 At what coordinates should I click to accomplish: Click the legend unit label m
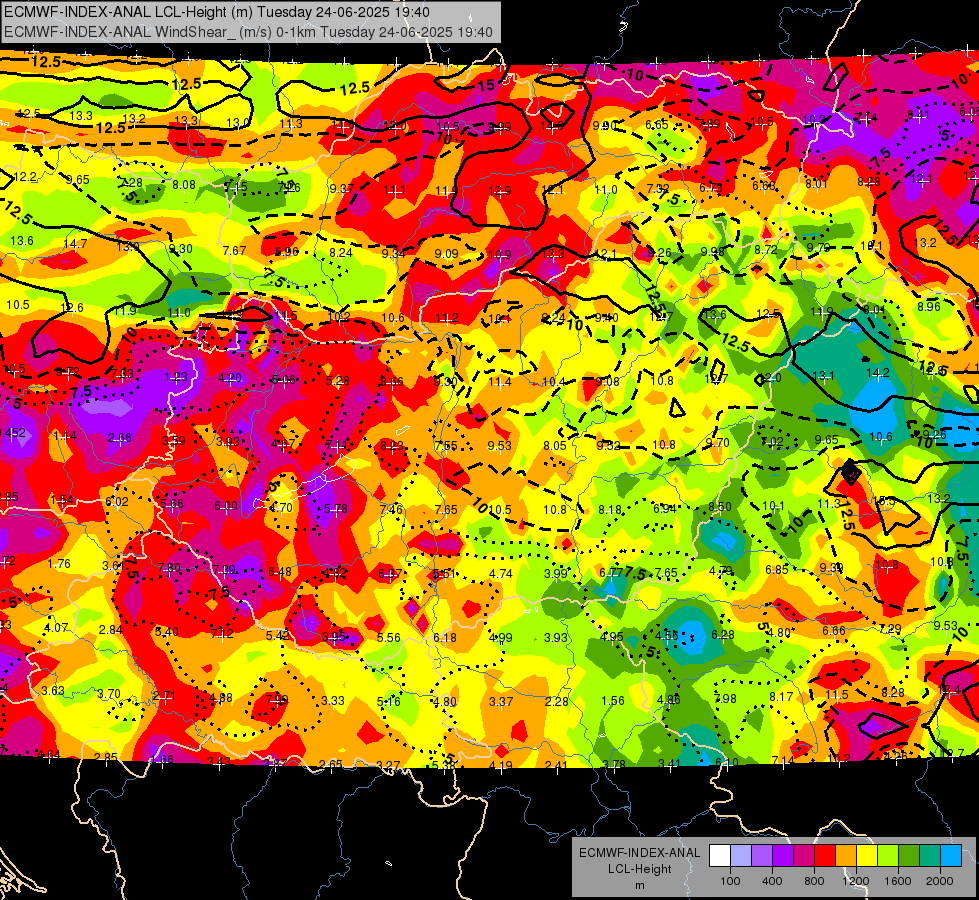(x=639, y=885)
